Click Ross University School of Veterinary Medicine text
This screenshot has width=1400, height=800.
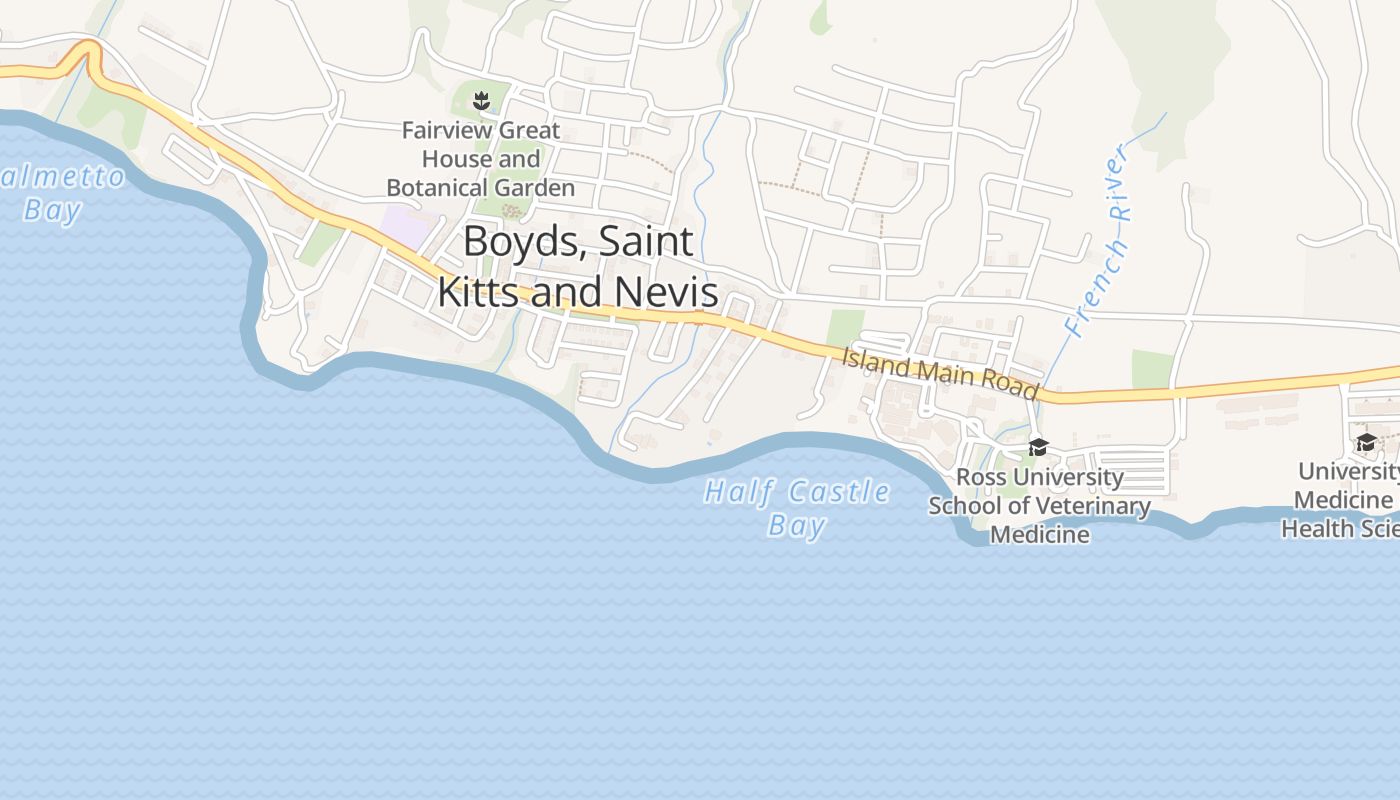[1040, 506]
